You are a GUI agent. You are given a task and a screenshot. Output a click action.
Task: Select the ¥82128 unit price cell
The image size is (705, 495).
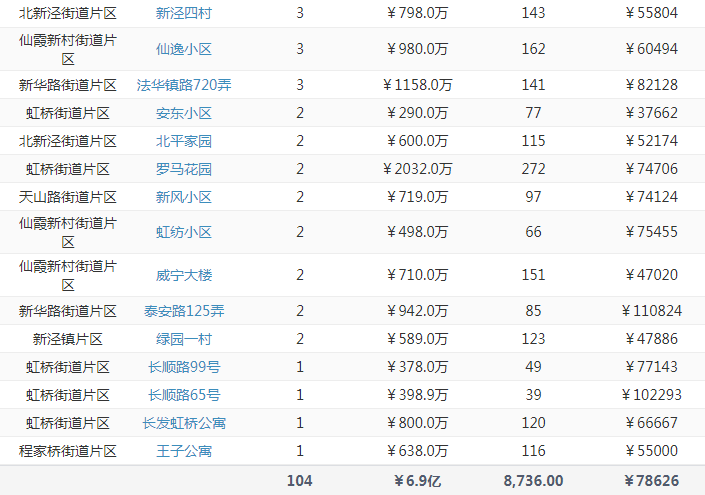(x=651, y=85)
